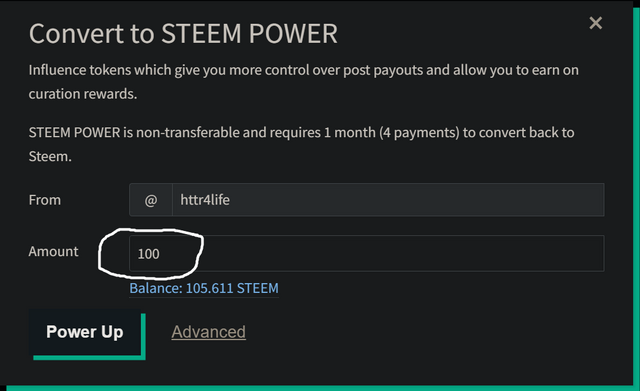Open the Advanced options link
Image resolution: width=640 pixels, height=391 pixels.
(x=209, y=332)
